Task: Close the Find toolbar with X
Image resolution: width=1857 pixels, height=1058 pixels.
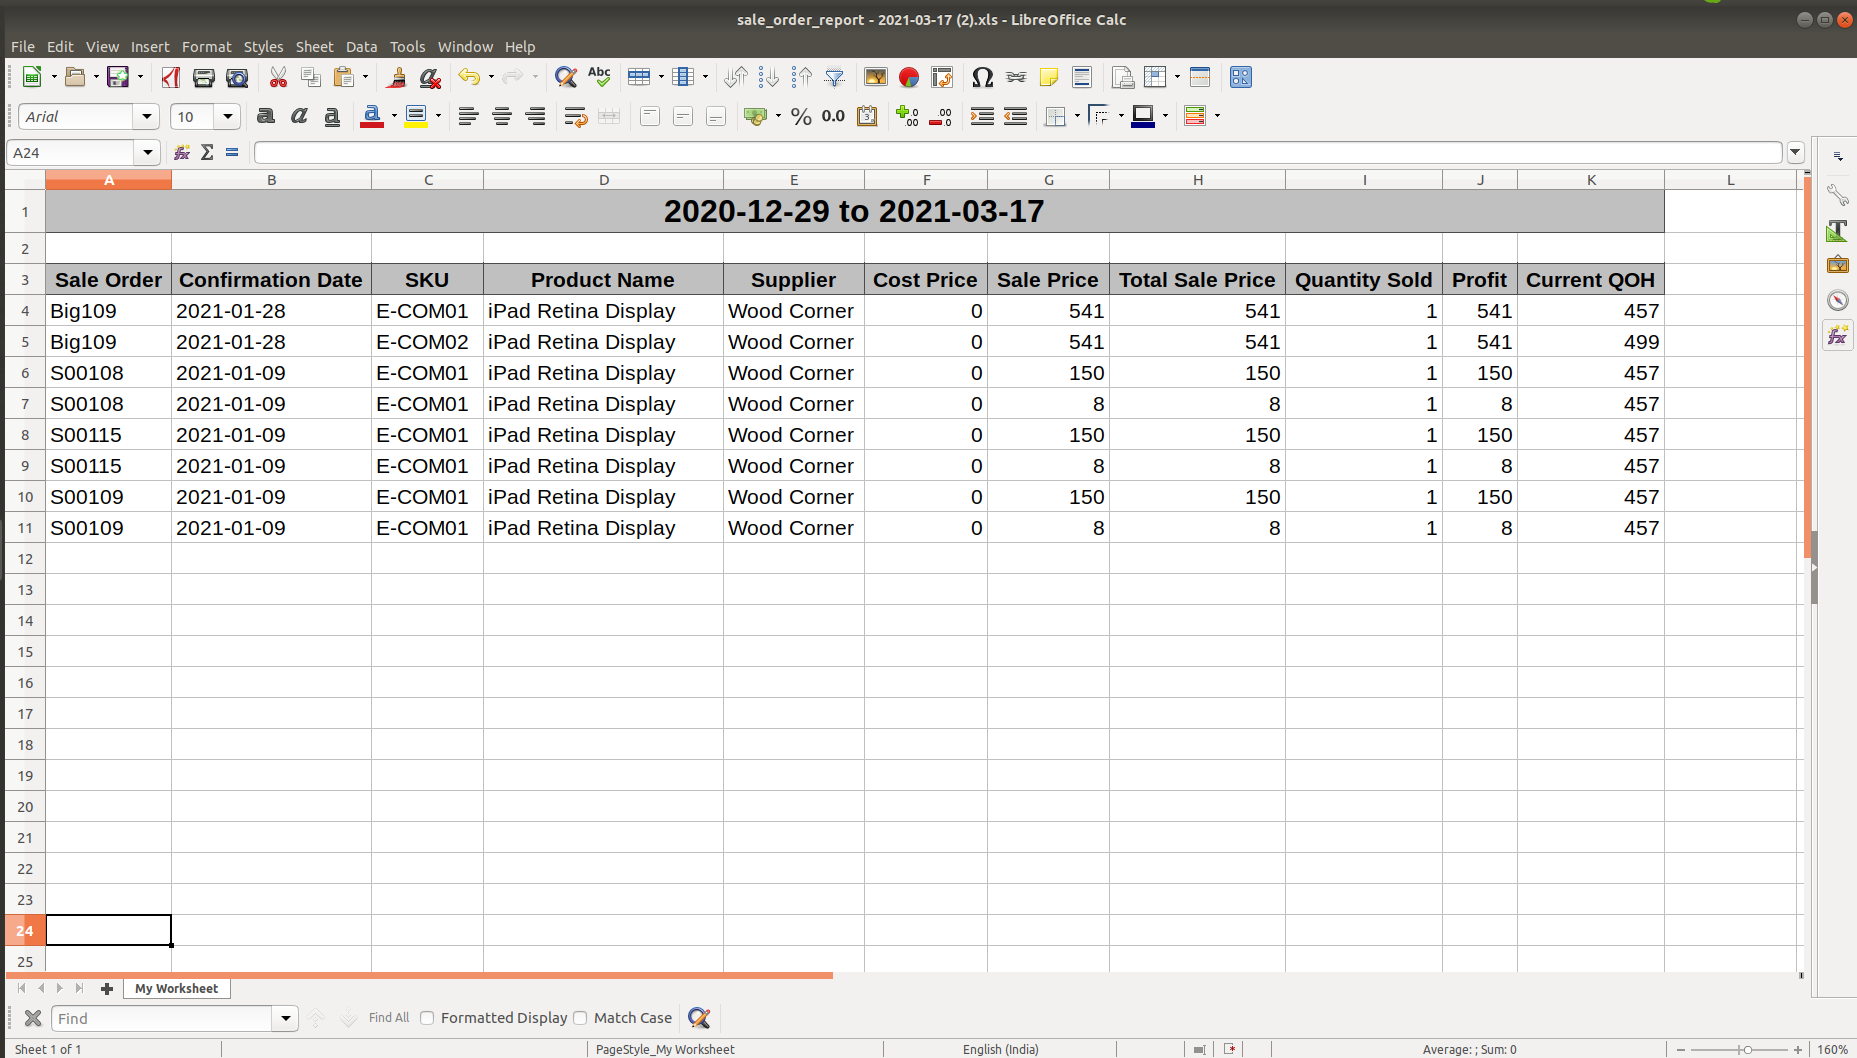Action: [33, 1018]
